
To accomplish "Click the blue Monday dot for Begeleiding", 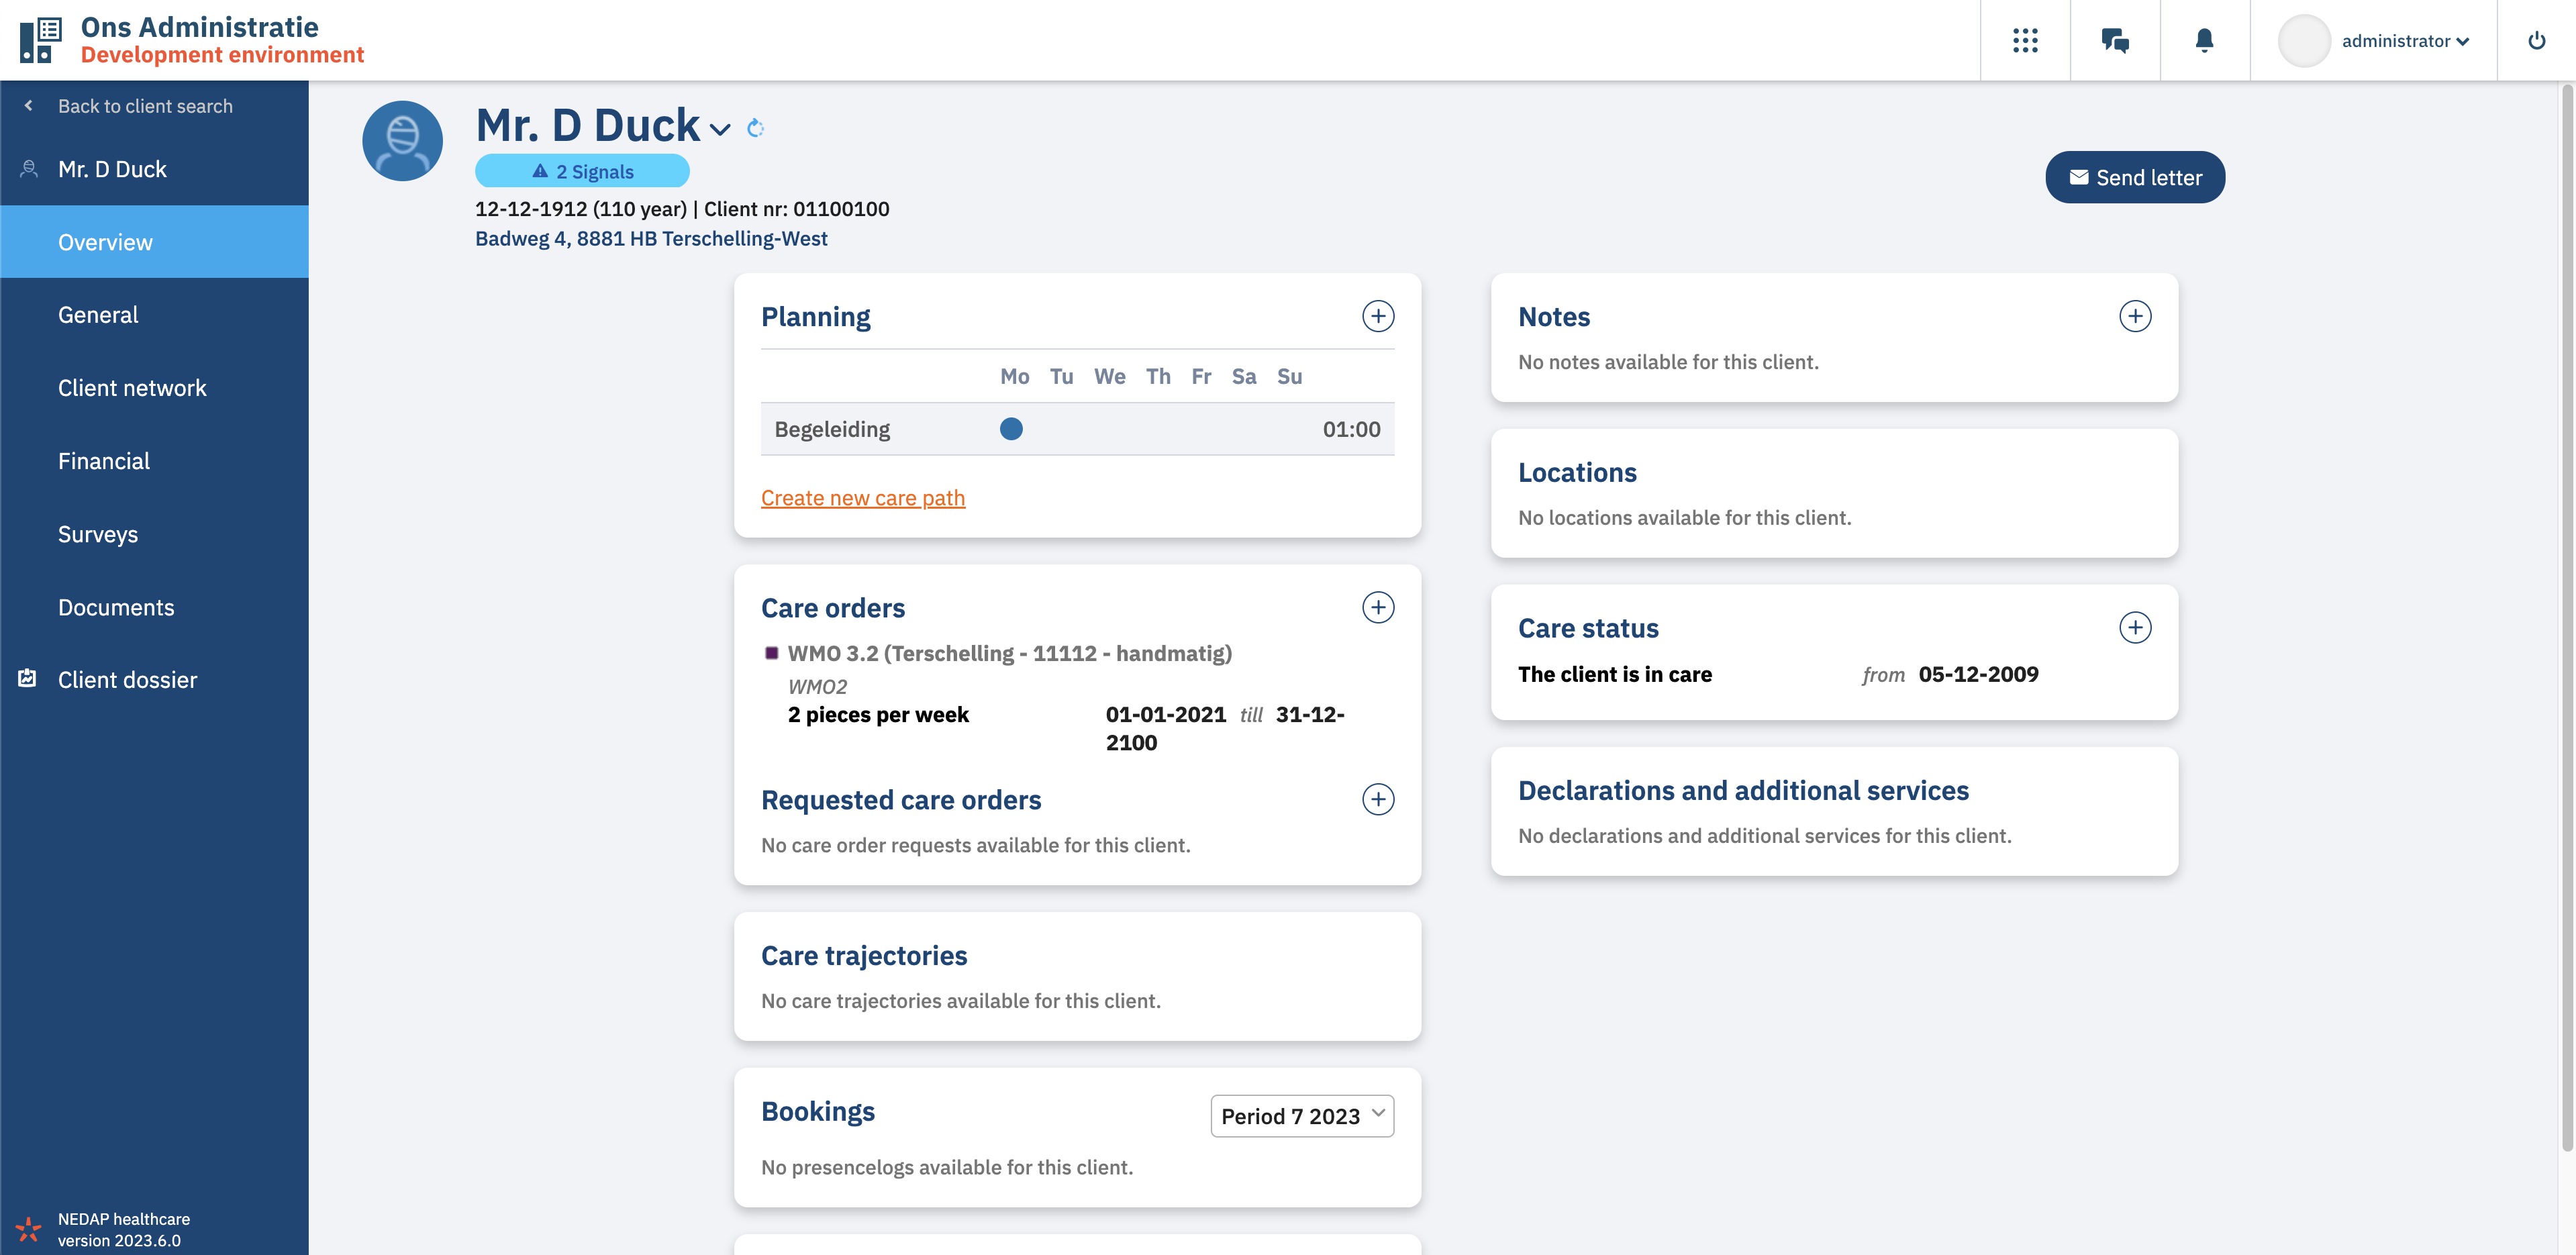I will click(1011, 429).
